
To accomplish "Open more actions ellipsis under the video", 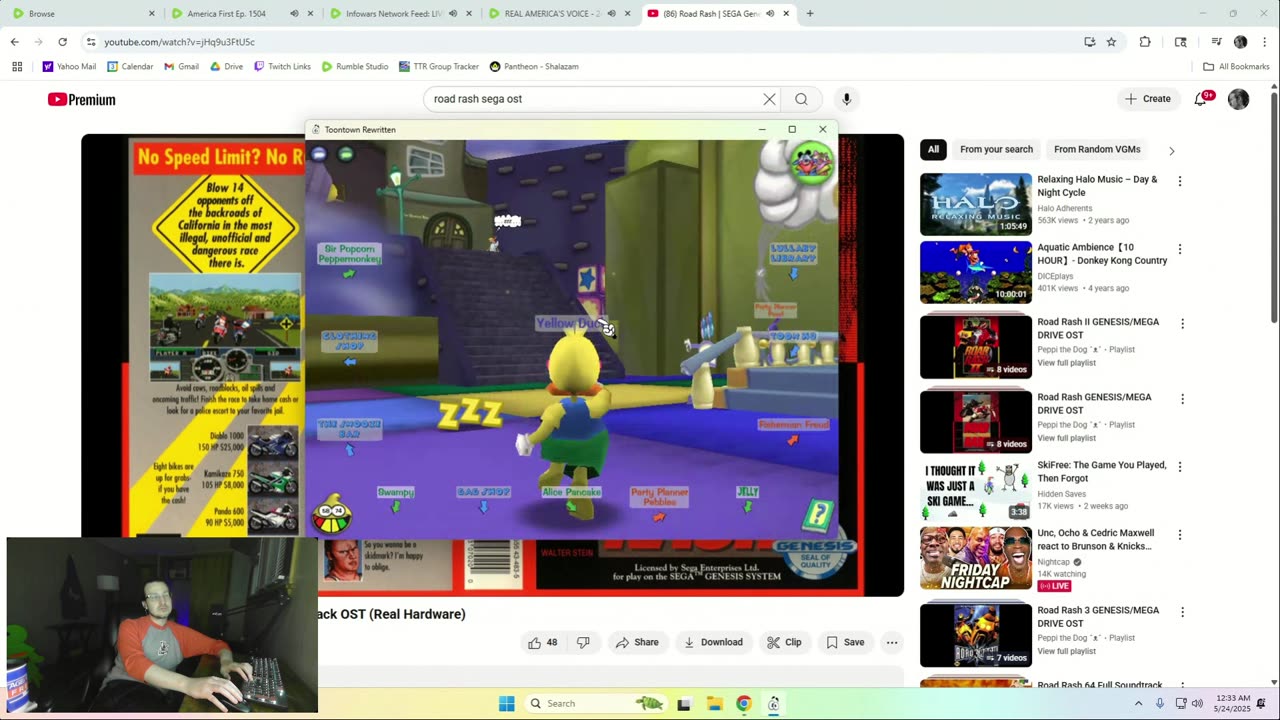I will 892,642.
